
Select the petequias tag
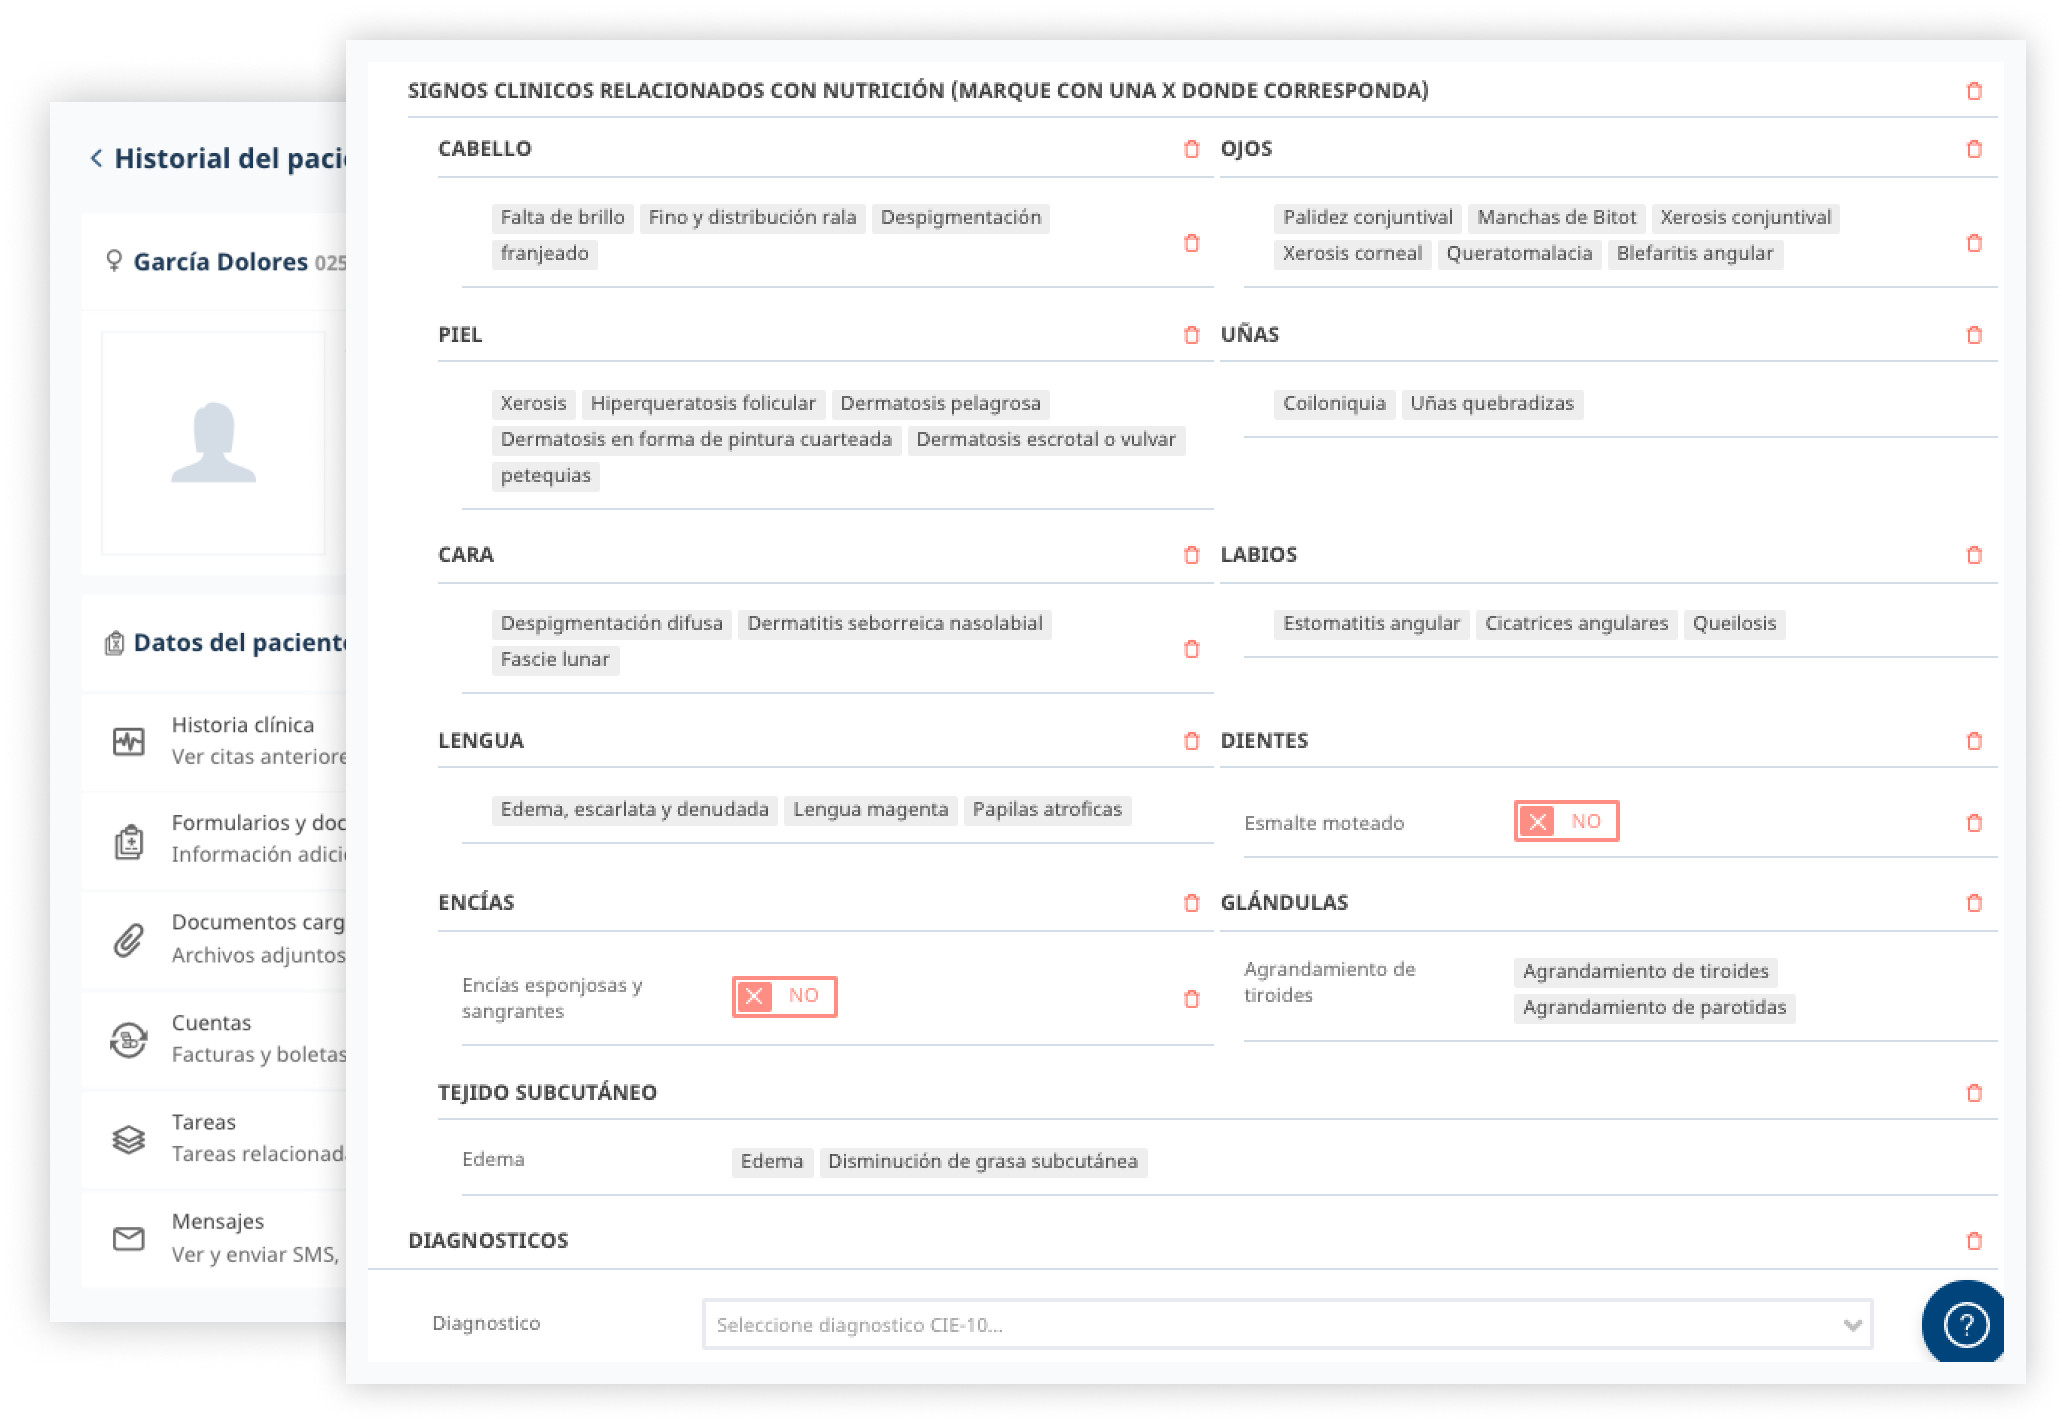(546, 476)
